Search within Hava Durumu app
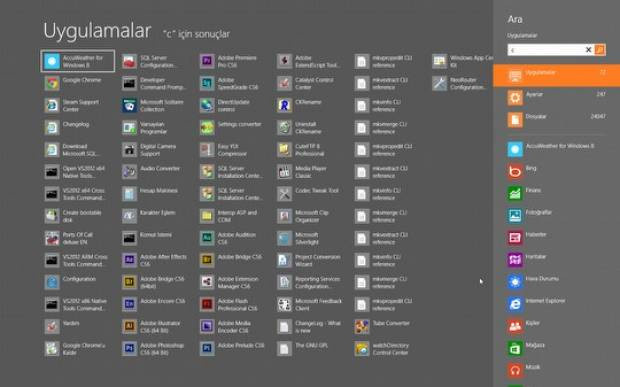Screen dimensions: 620x387 click(x=556, y=282)
